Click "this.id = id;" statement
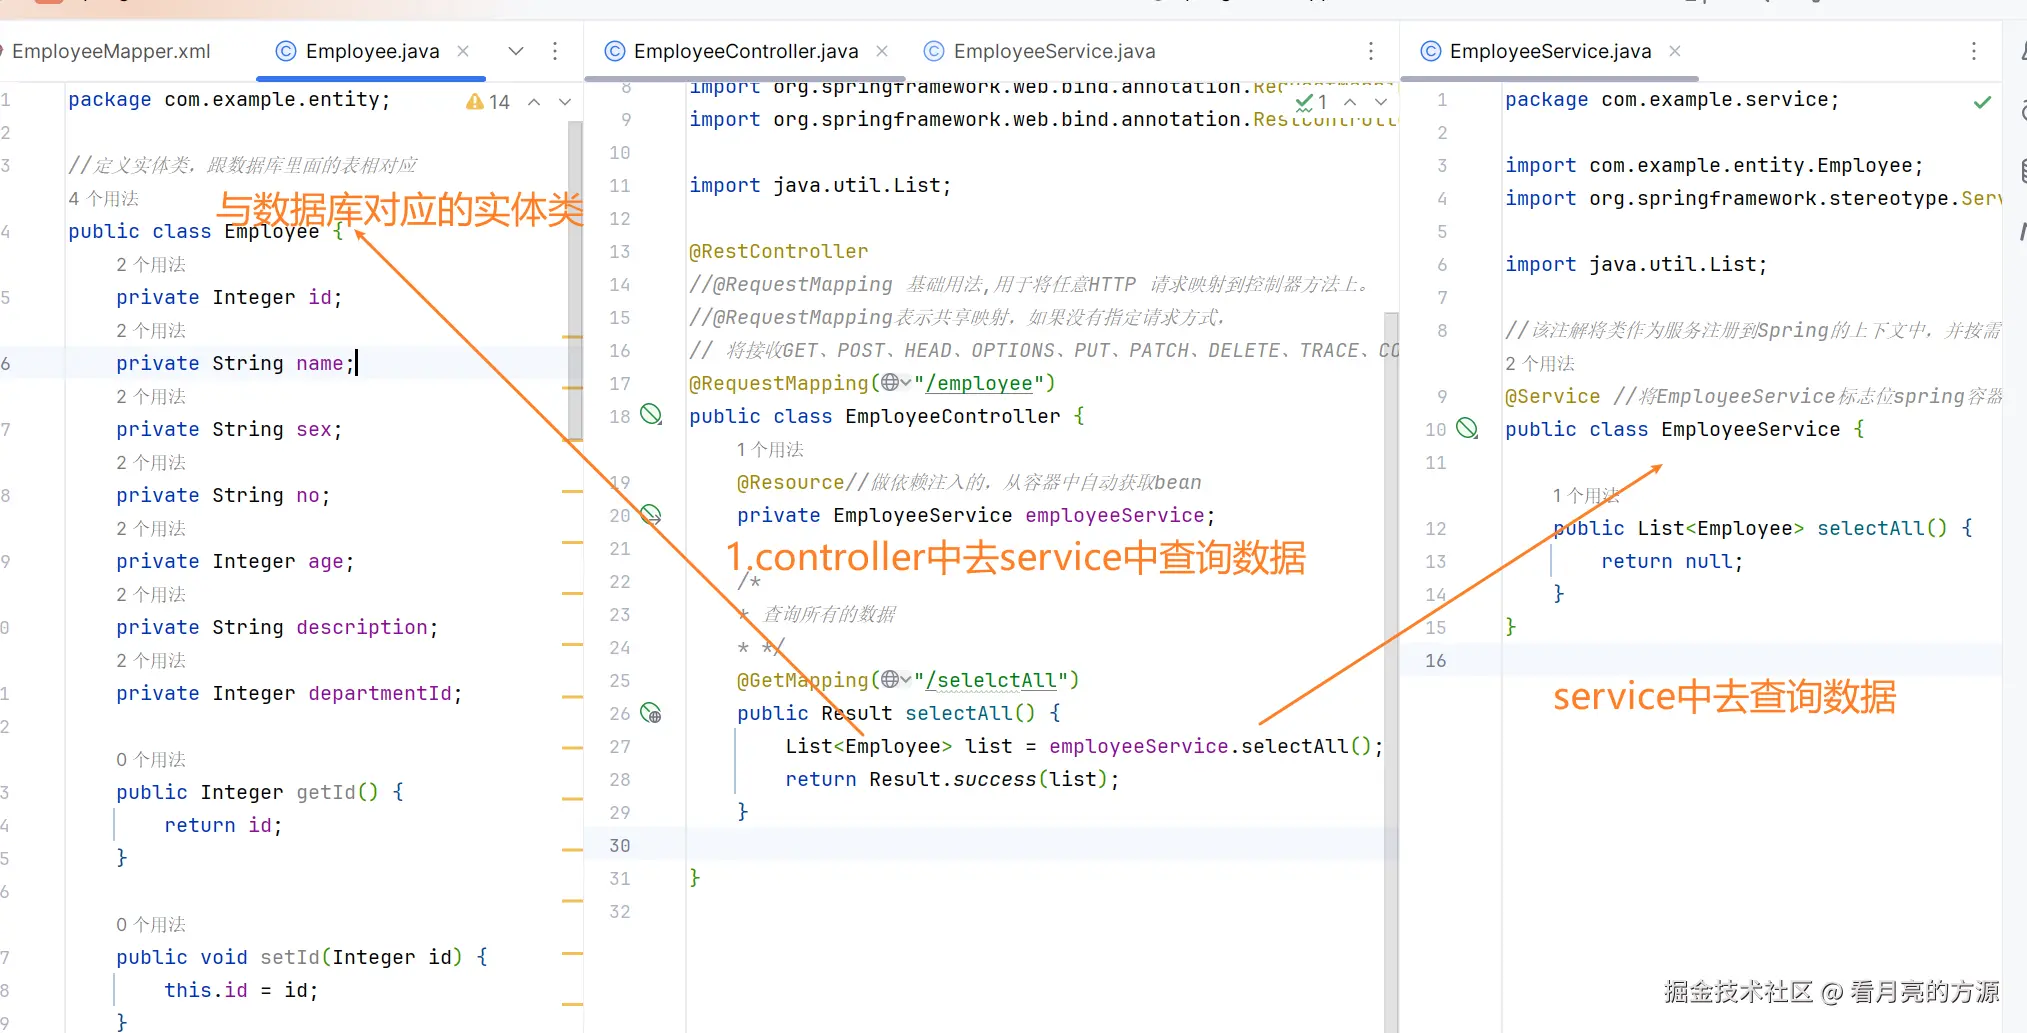Viewport: 2027px width, 1033px height. tap(241, 990)
